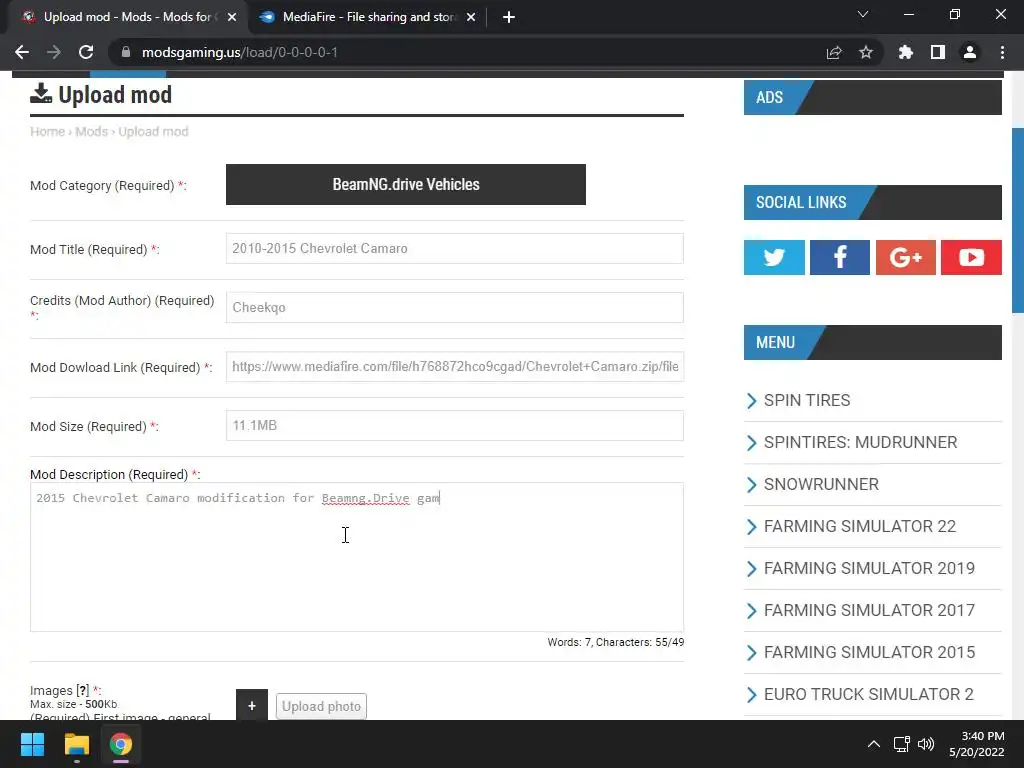Click the share page icon in address bar
This screenshot has height=768, width=1024.
tap(834, 52)
